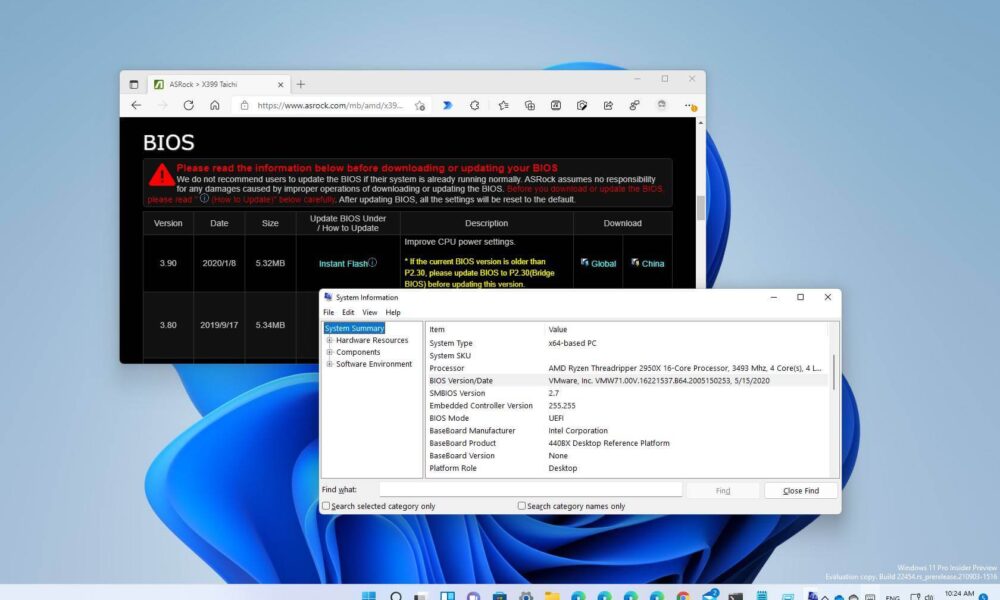Viewport: 1000px width, 600px height.
Task: Add this page to favorites star
Action: point(420,105)
